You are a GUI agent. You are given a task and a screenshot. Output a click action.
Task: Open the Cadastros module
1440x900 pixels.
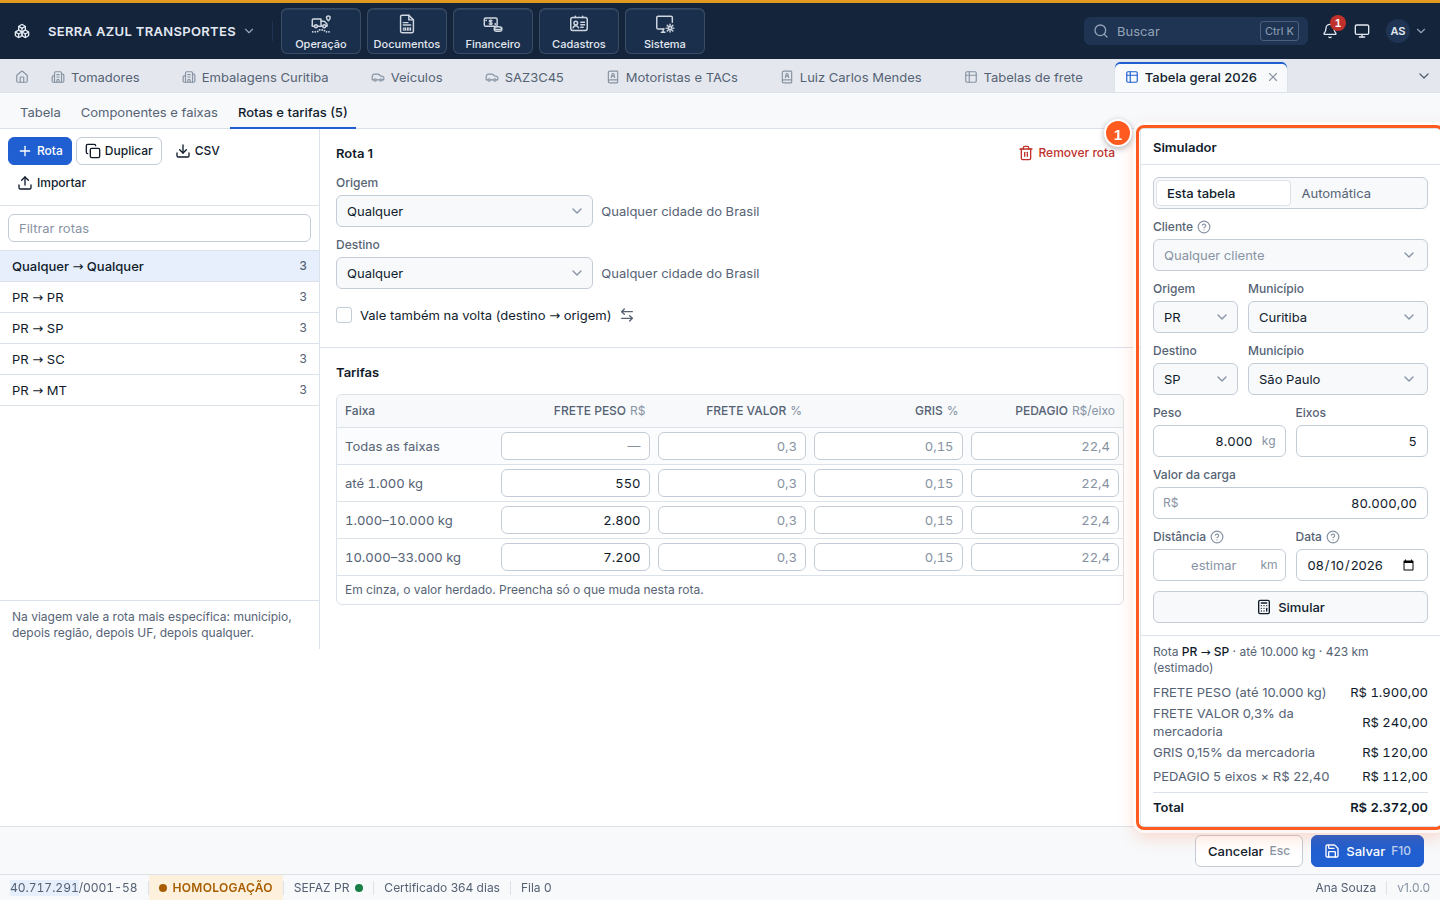click(579, 31)
